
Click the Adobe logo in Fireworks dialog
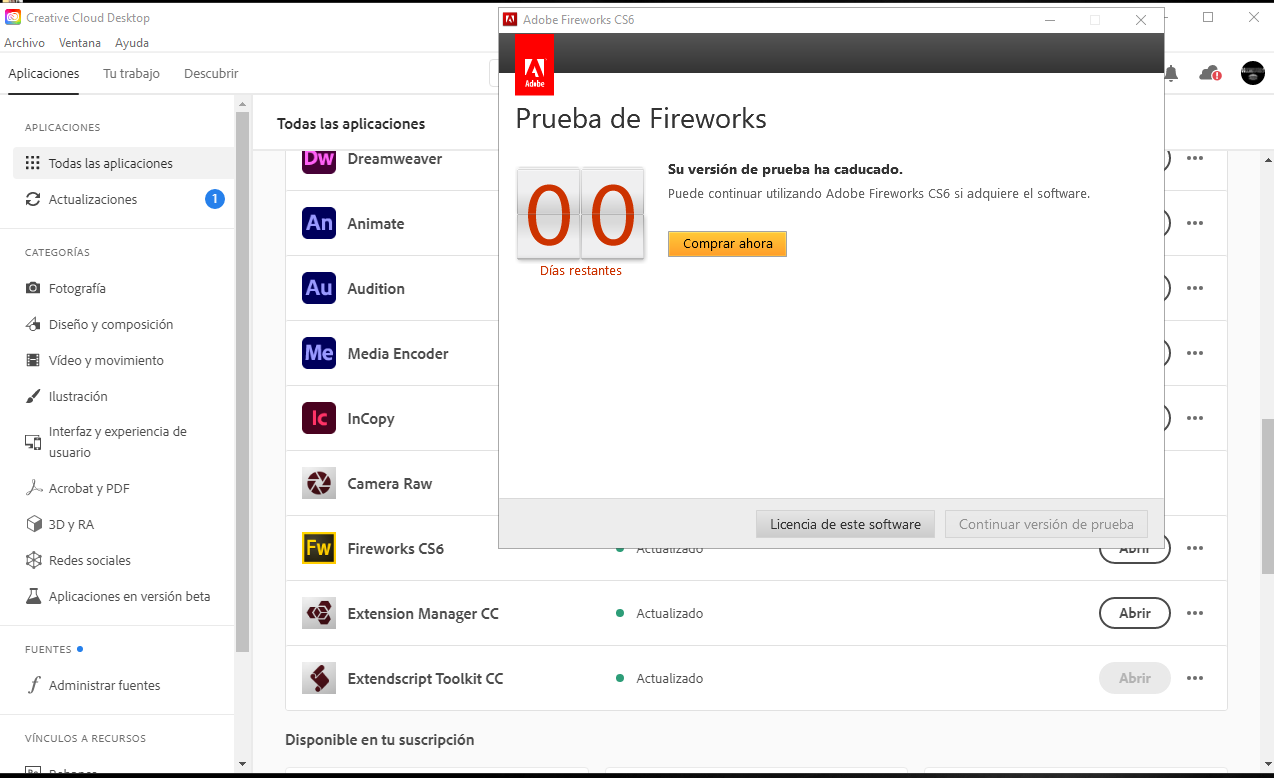(534, 65)
